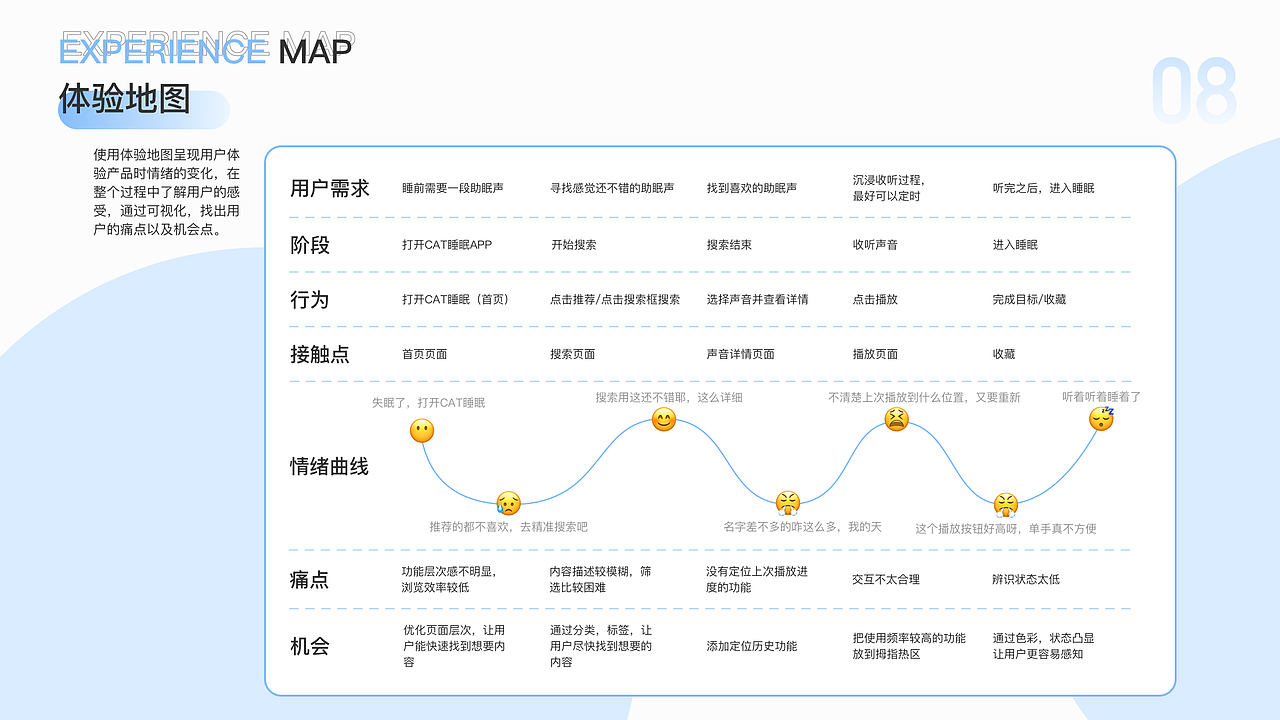This screenshot has height=720, width=1280.
Task: Click the cell '点击推荐/点击搜索框搜索'
Action: coord(615,299)
